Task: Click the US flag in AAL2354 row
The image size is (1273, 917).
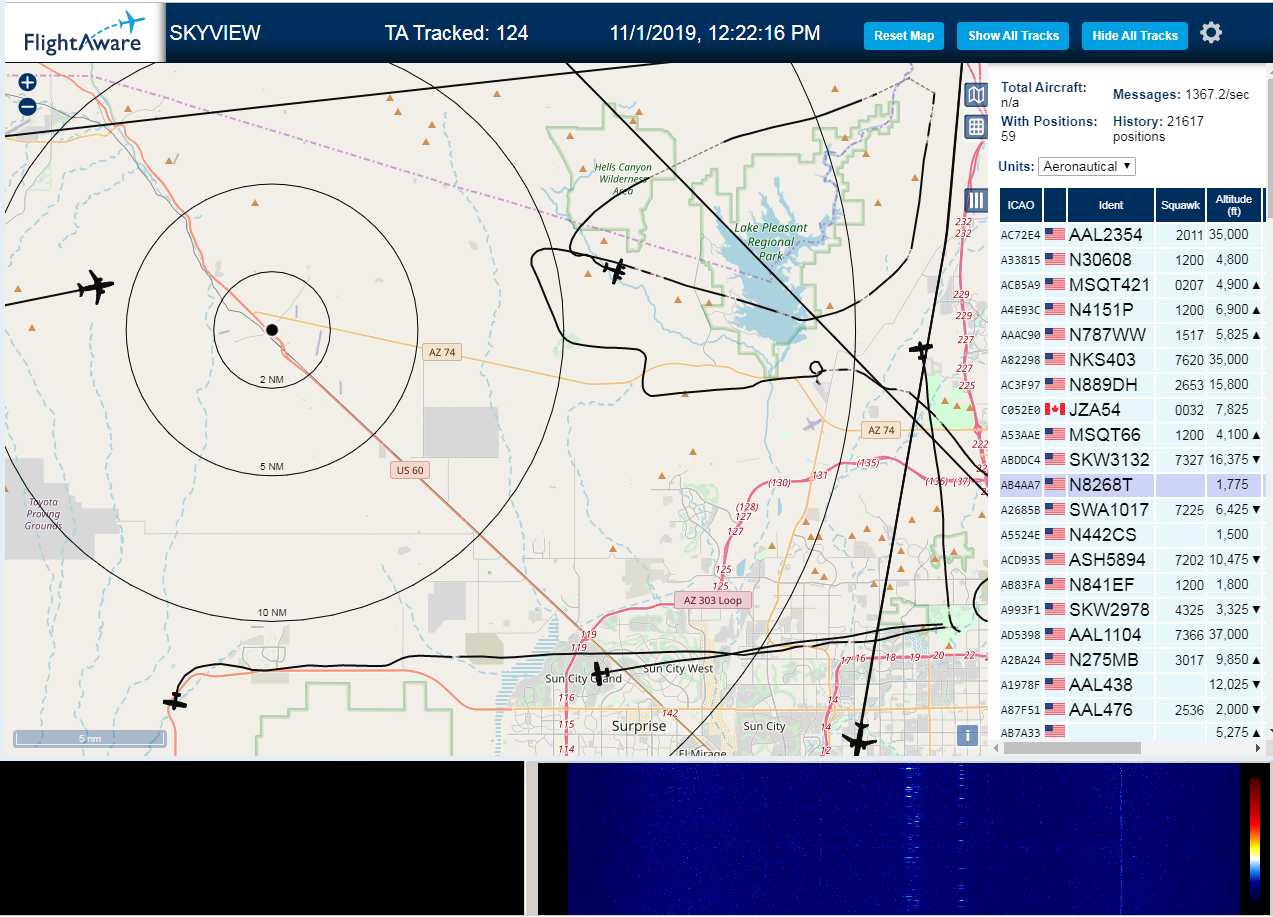Action: tap(1054, 234)
